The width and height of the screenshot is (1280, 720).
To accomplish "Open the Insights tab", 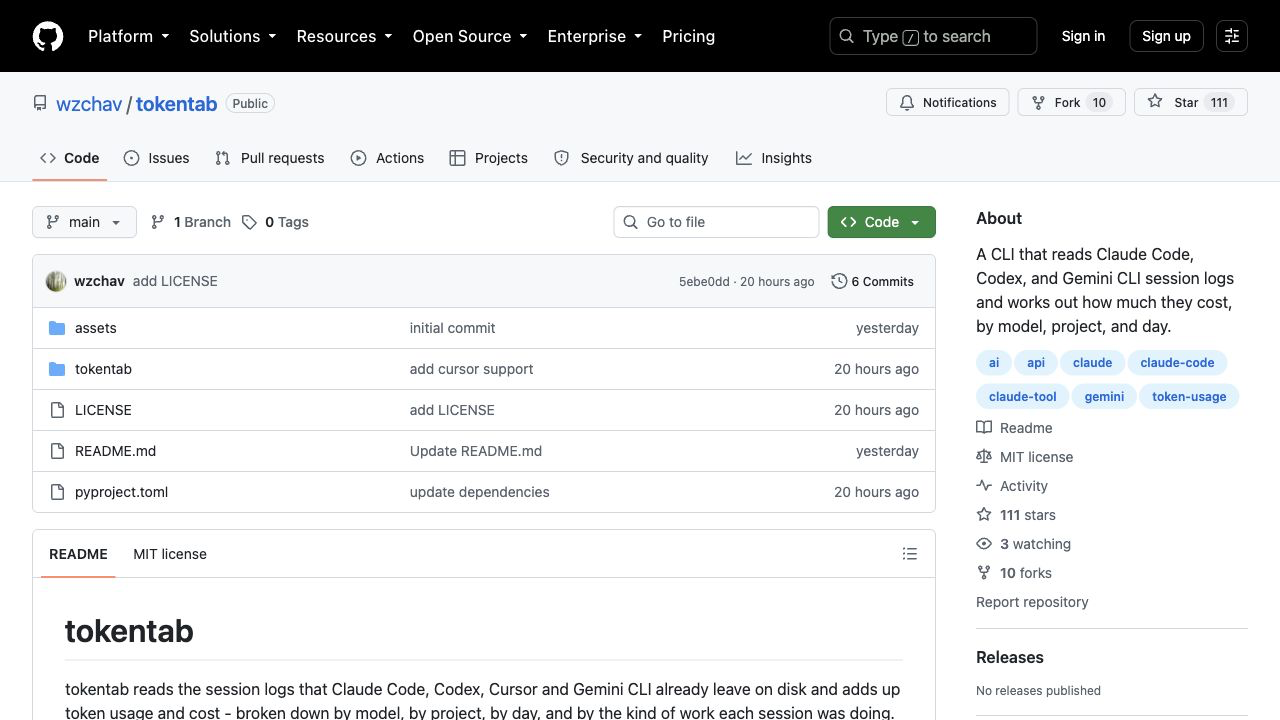I will pos(774,158).
